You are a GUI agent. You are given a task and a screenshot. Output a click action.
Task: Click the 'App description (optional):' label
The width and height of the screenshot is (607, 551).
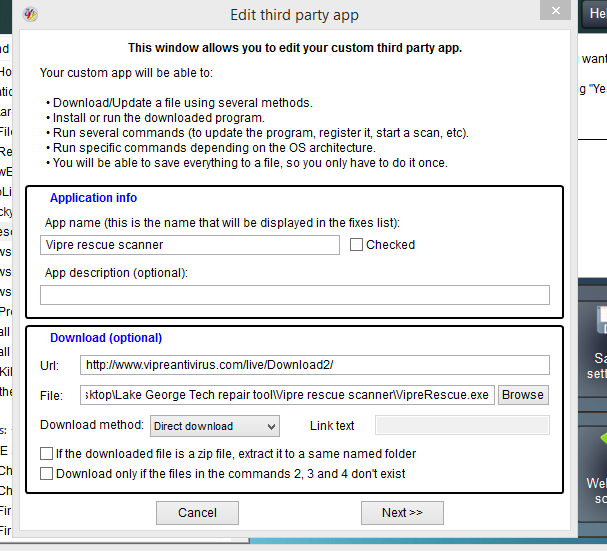[x=116, y=273]
